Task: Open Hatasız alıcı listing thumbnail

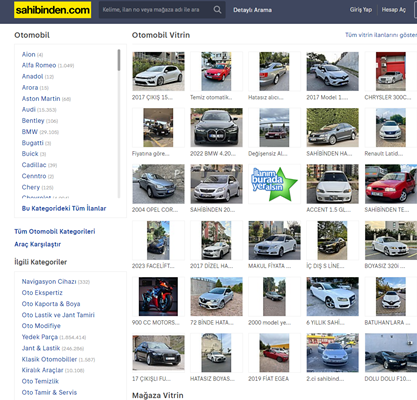Action: [x=274, y=71]
